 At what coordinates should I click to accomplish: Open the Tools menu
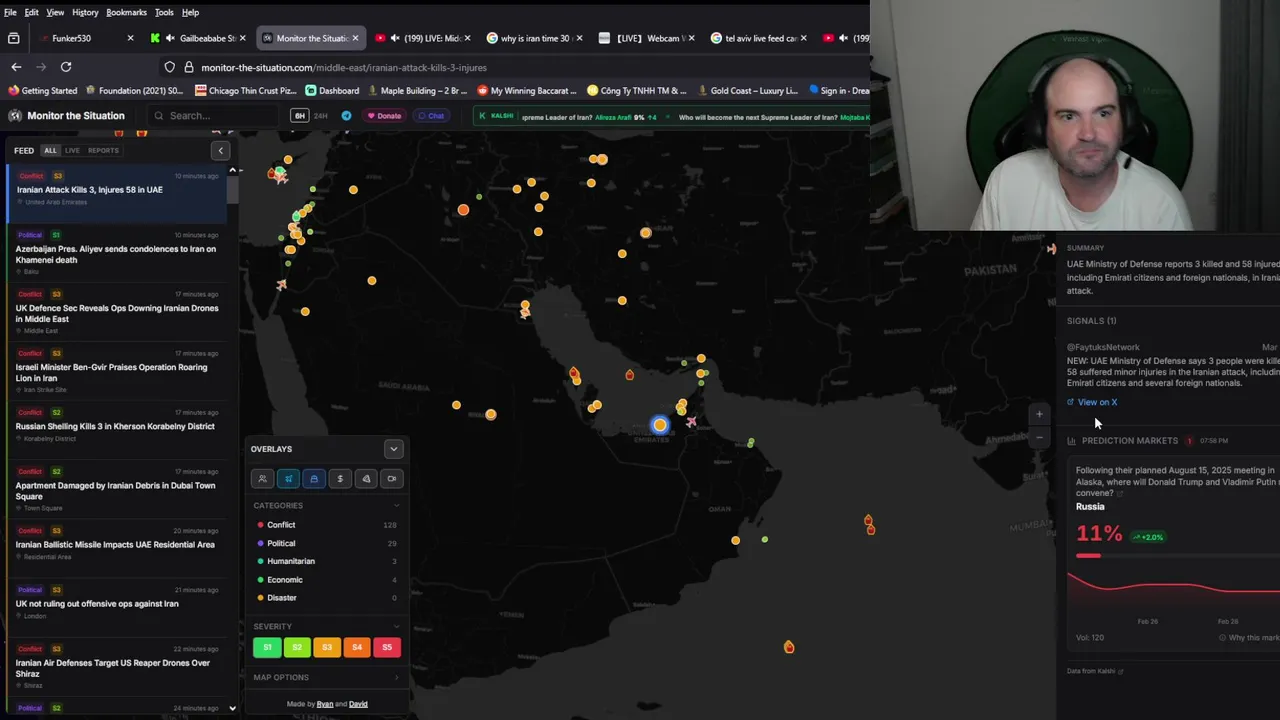pos(164,12)
